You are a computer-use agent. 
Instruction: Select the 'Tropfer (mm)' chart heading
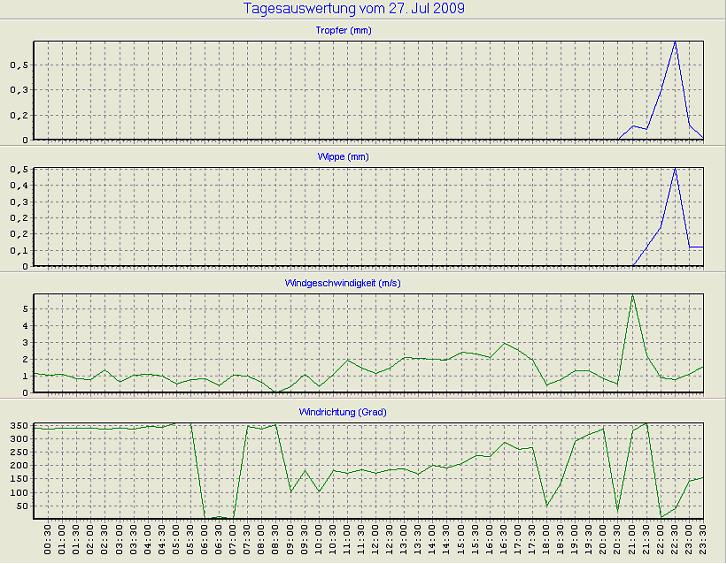[367, 30]
